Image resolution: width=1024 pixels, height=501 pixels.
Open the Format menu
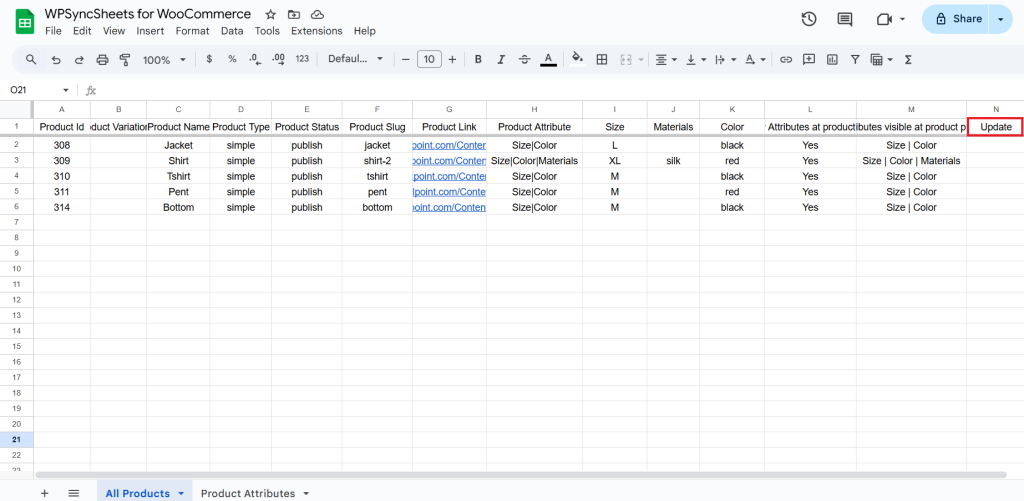tap(192, 31)
